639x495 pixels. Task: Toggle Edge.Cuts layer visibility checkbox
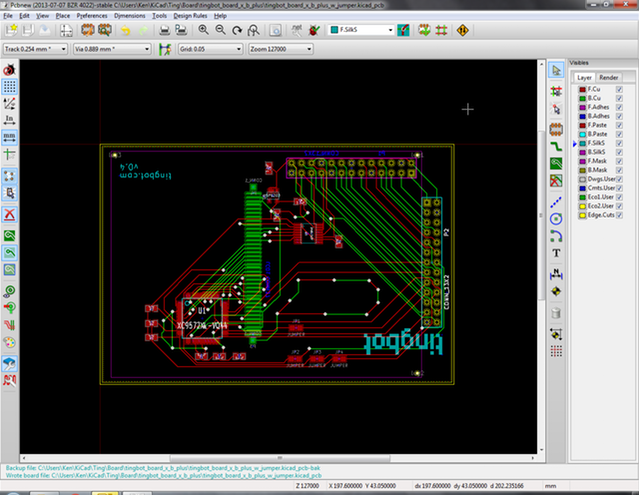click(x=619, y=215)
